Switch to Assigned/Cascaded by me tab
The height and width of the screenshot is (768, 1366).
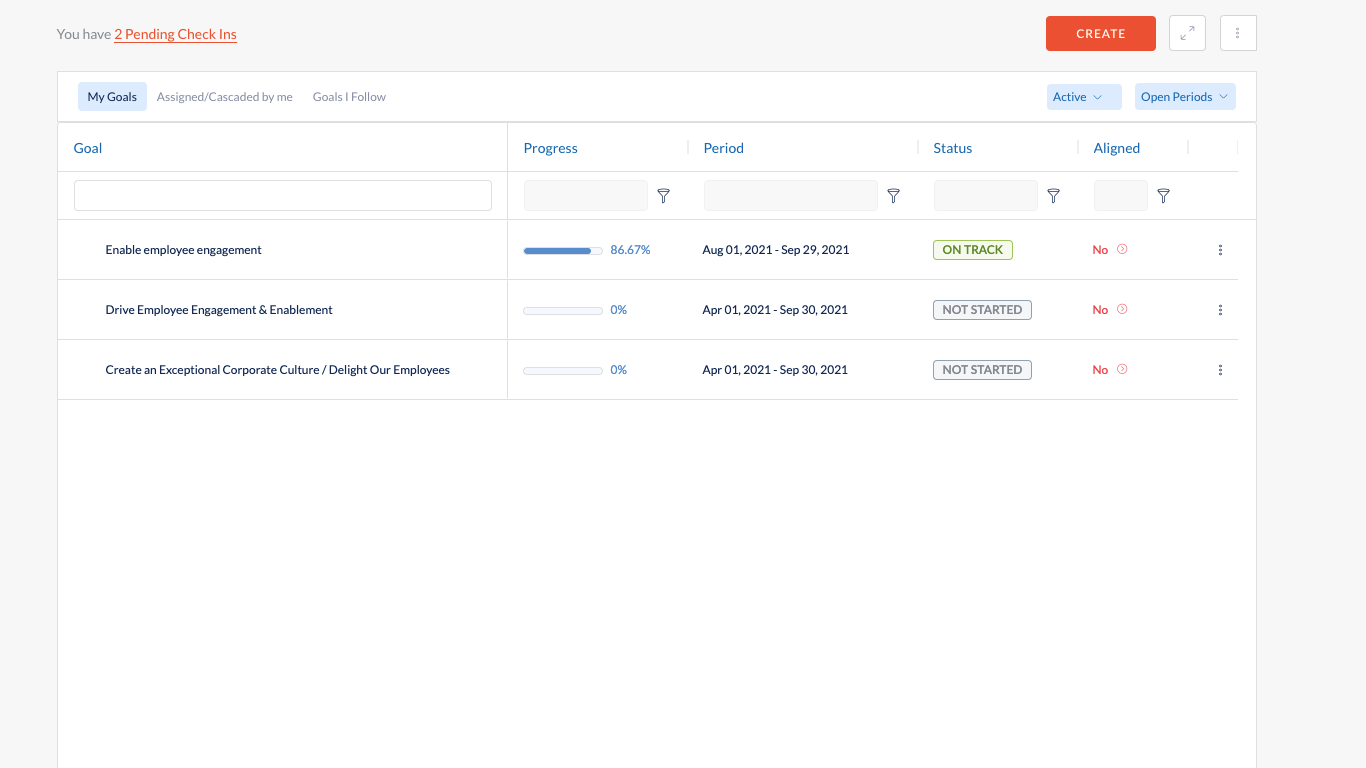click(x=225, y=97)
